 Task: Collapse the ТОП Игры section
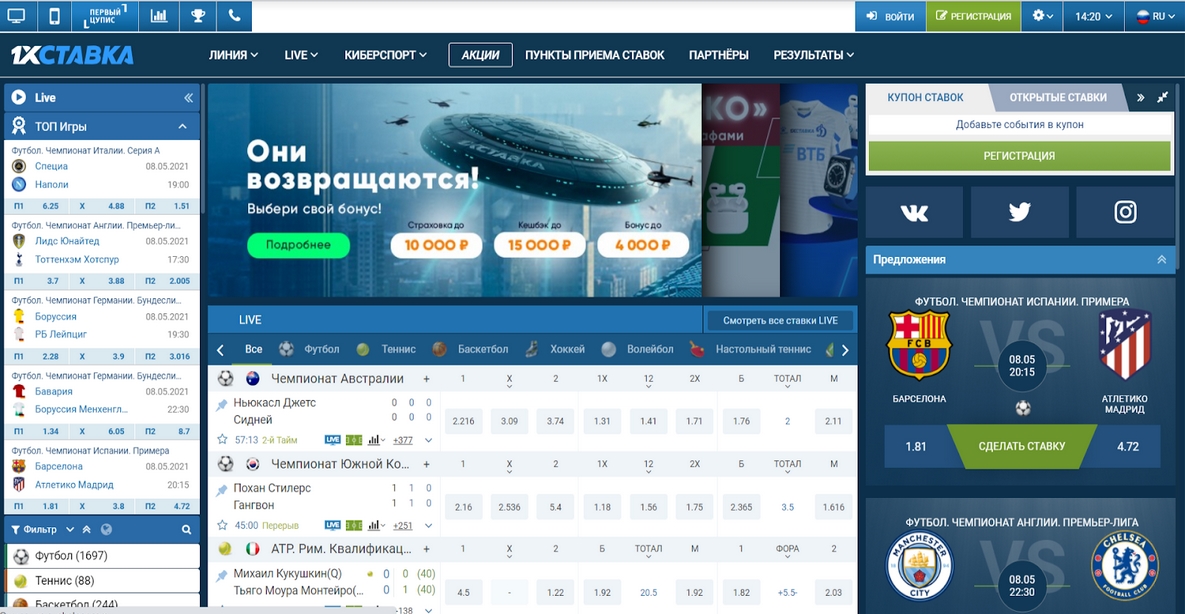182,126
